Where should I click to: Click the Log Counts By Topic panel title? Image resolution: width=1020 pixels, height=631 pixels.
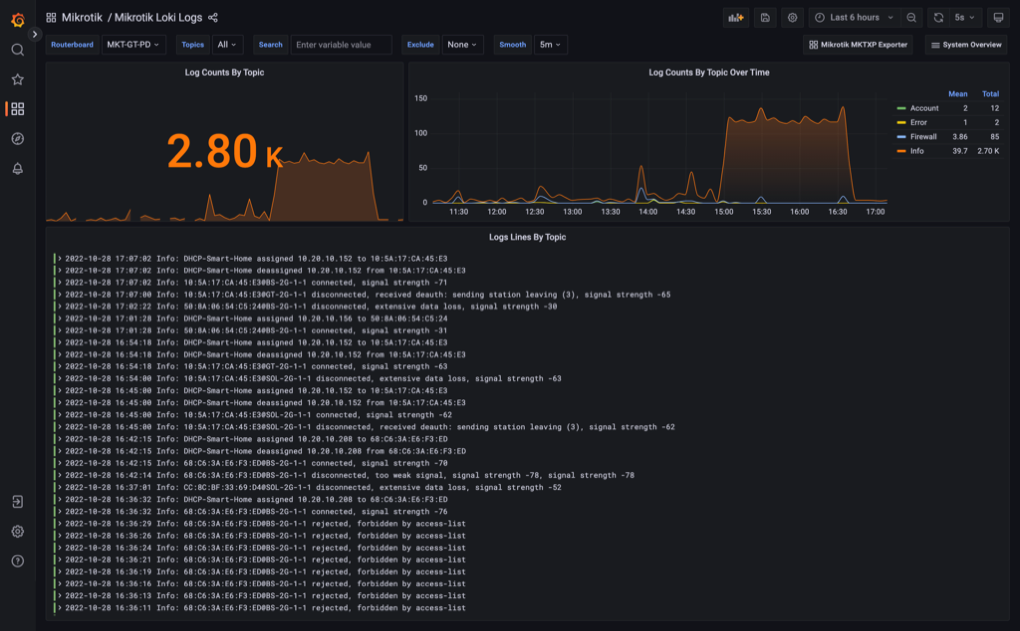[224, 72]
